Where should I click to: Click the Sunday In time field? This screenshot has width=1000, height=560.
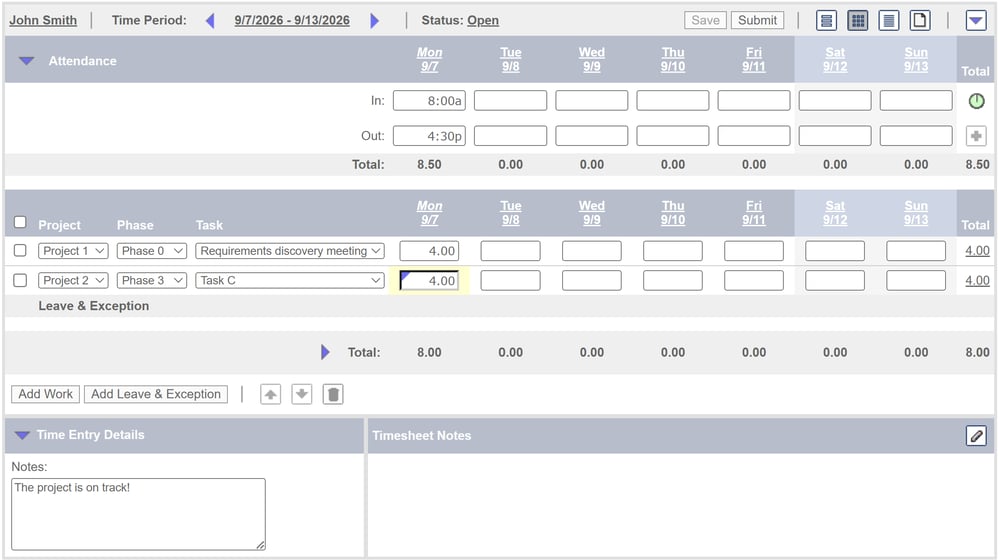click(916, 101)
